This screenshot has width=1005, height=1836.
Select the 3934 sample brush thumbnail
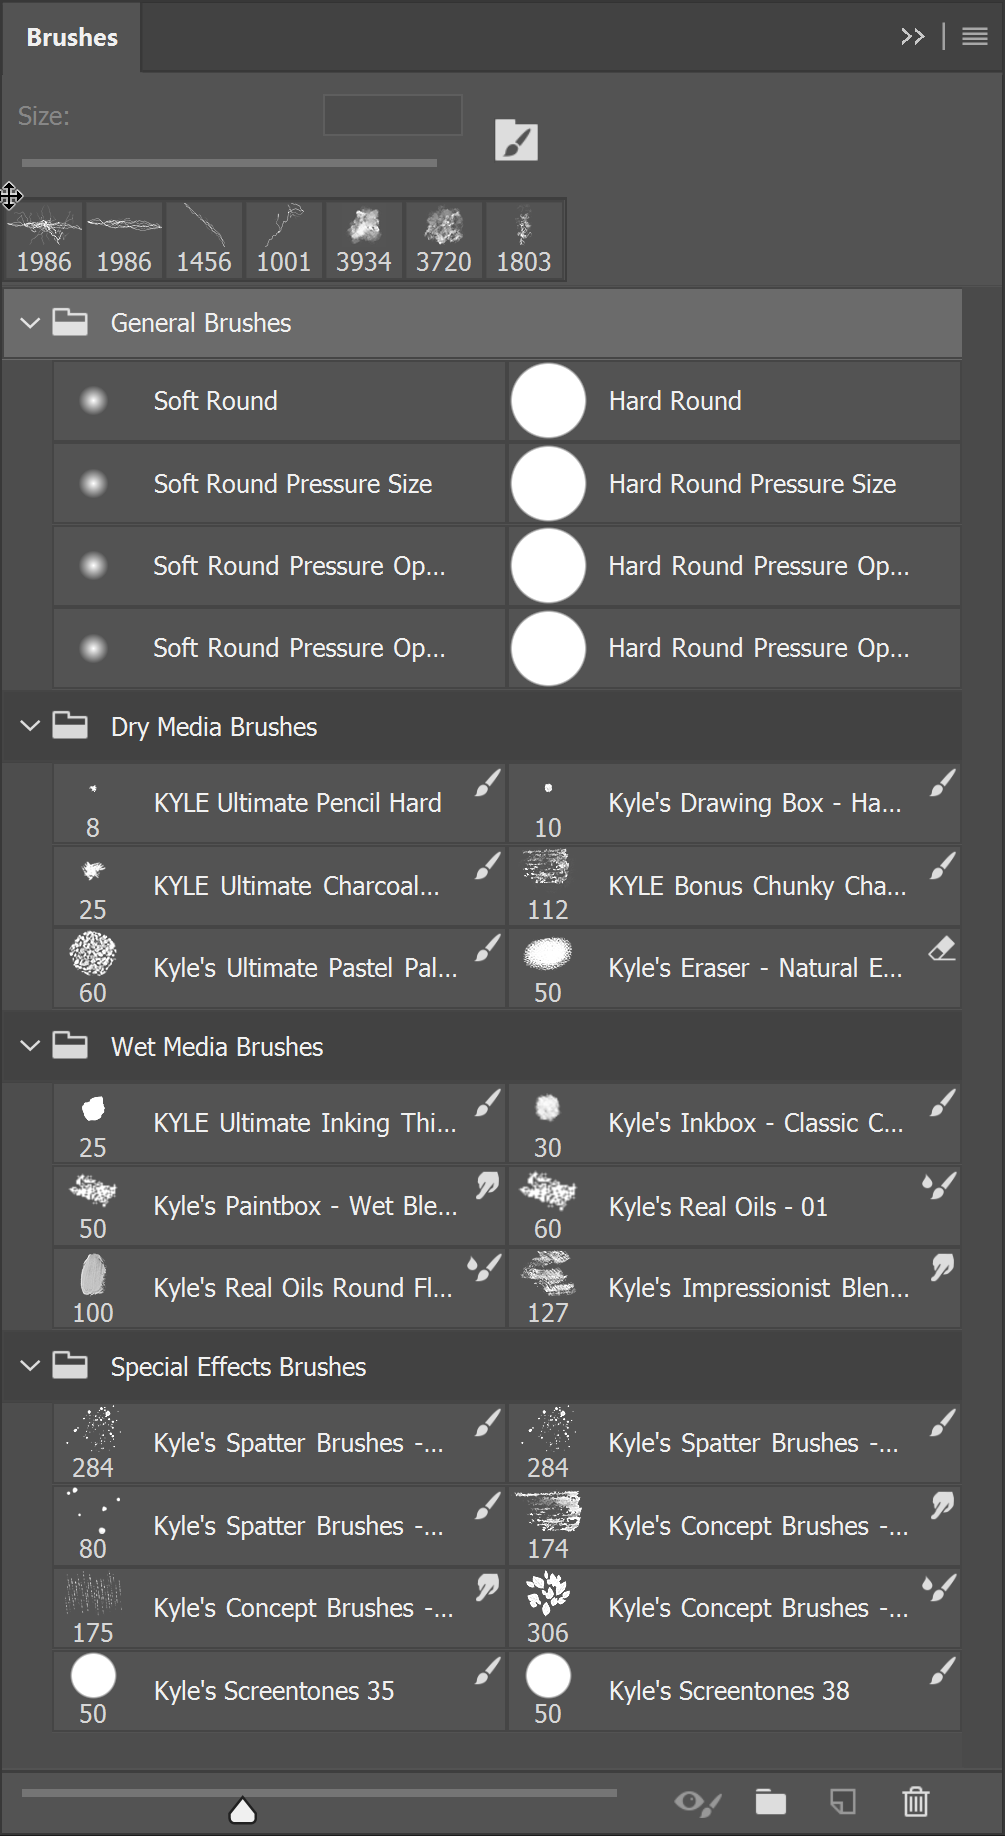(x=362, y=237)
